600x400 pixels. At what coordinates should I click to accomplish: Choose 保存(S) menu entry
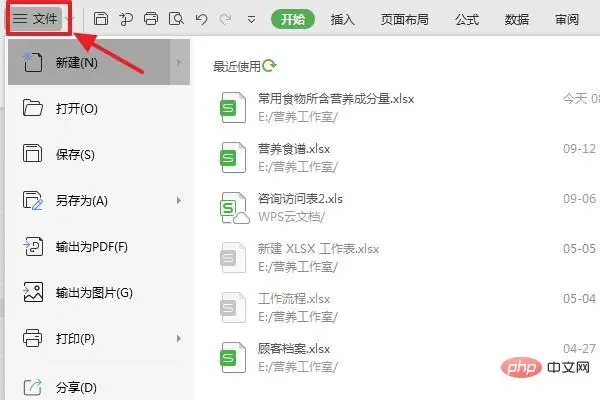pyautogui.click(x=99, y=155)
